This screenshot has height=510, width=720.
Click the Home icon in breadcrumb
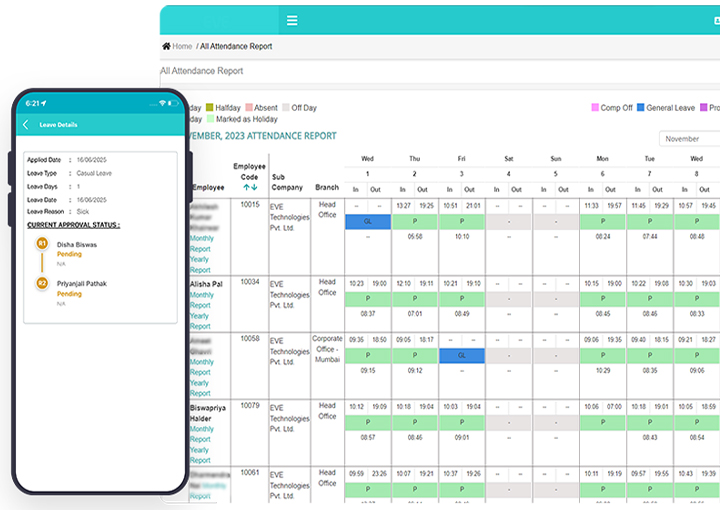(166, 46)
